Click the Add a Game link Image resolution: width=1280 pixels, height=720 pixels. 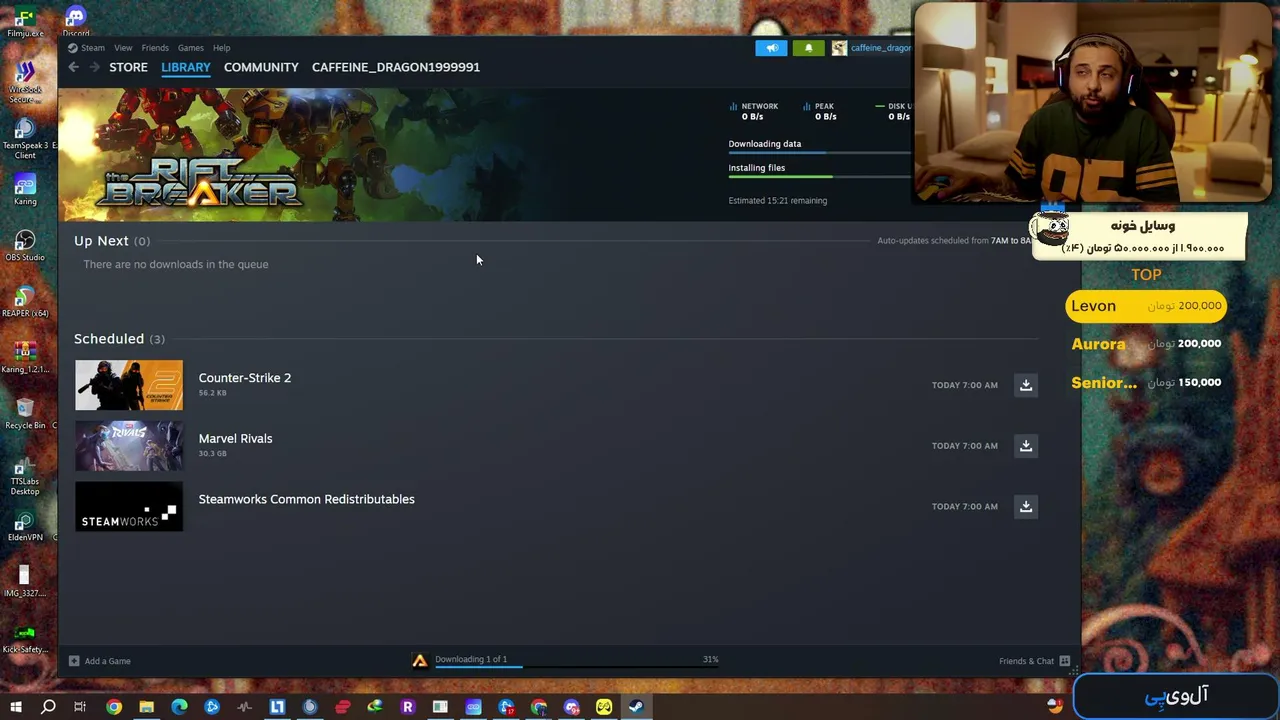pyautogui.click(x=108, y=661)
